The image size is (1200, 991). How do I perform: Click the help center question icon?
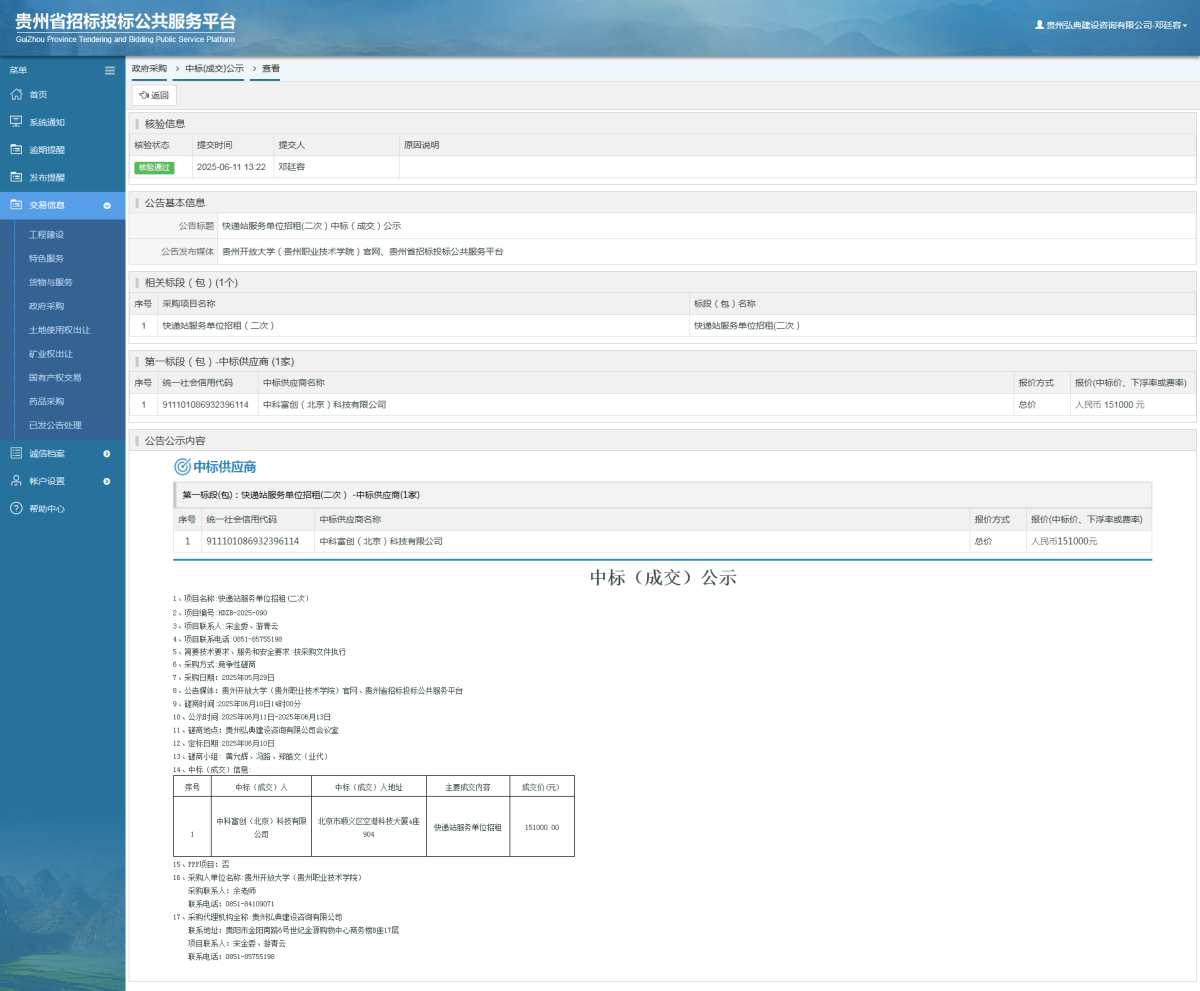(x=16, y=508)
